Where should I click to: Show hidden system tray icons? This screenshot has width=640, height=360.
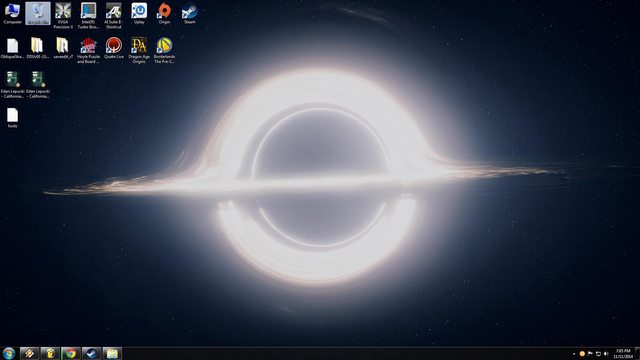click(x=574, y=354)
